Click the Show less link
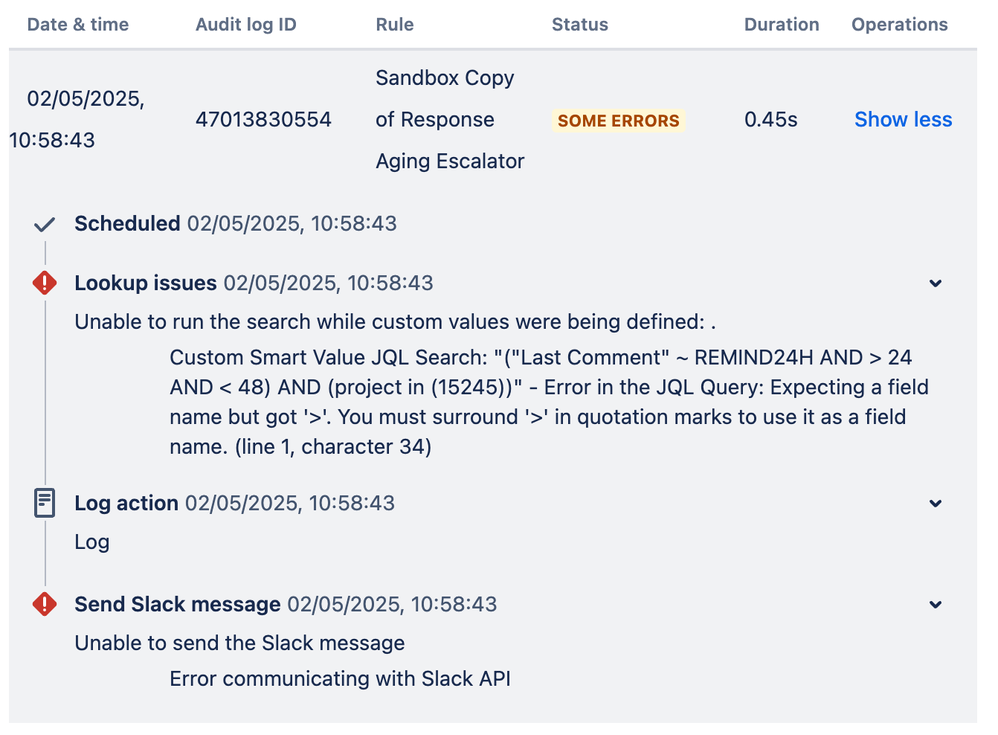998x735 pixels. (903, 119)
